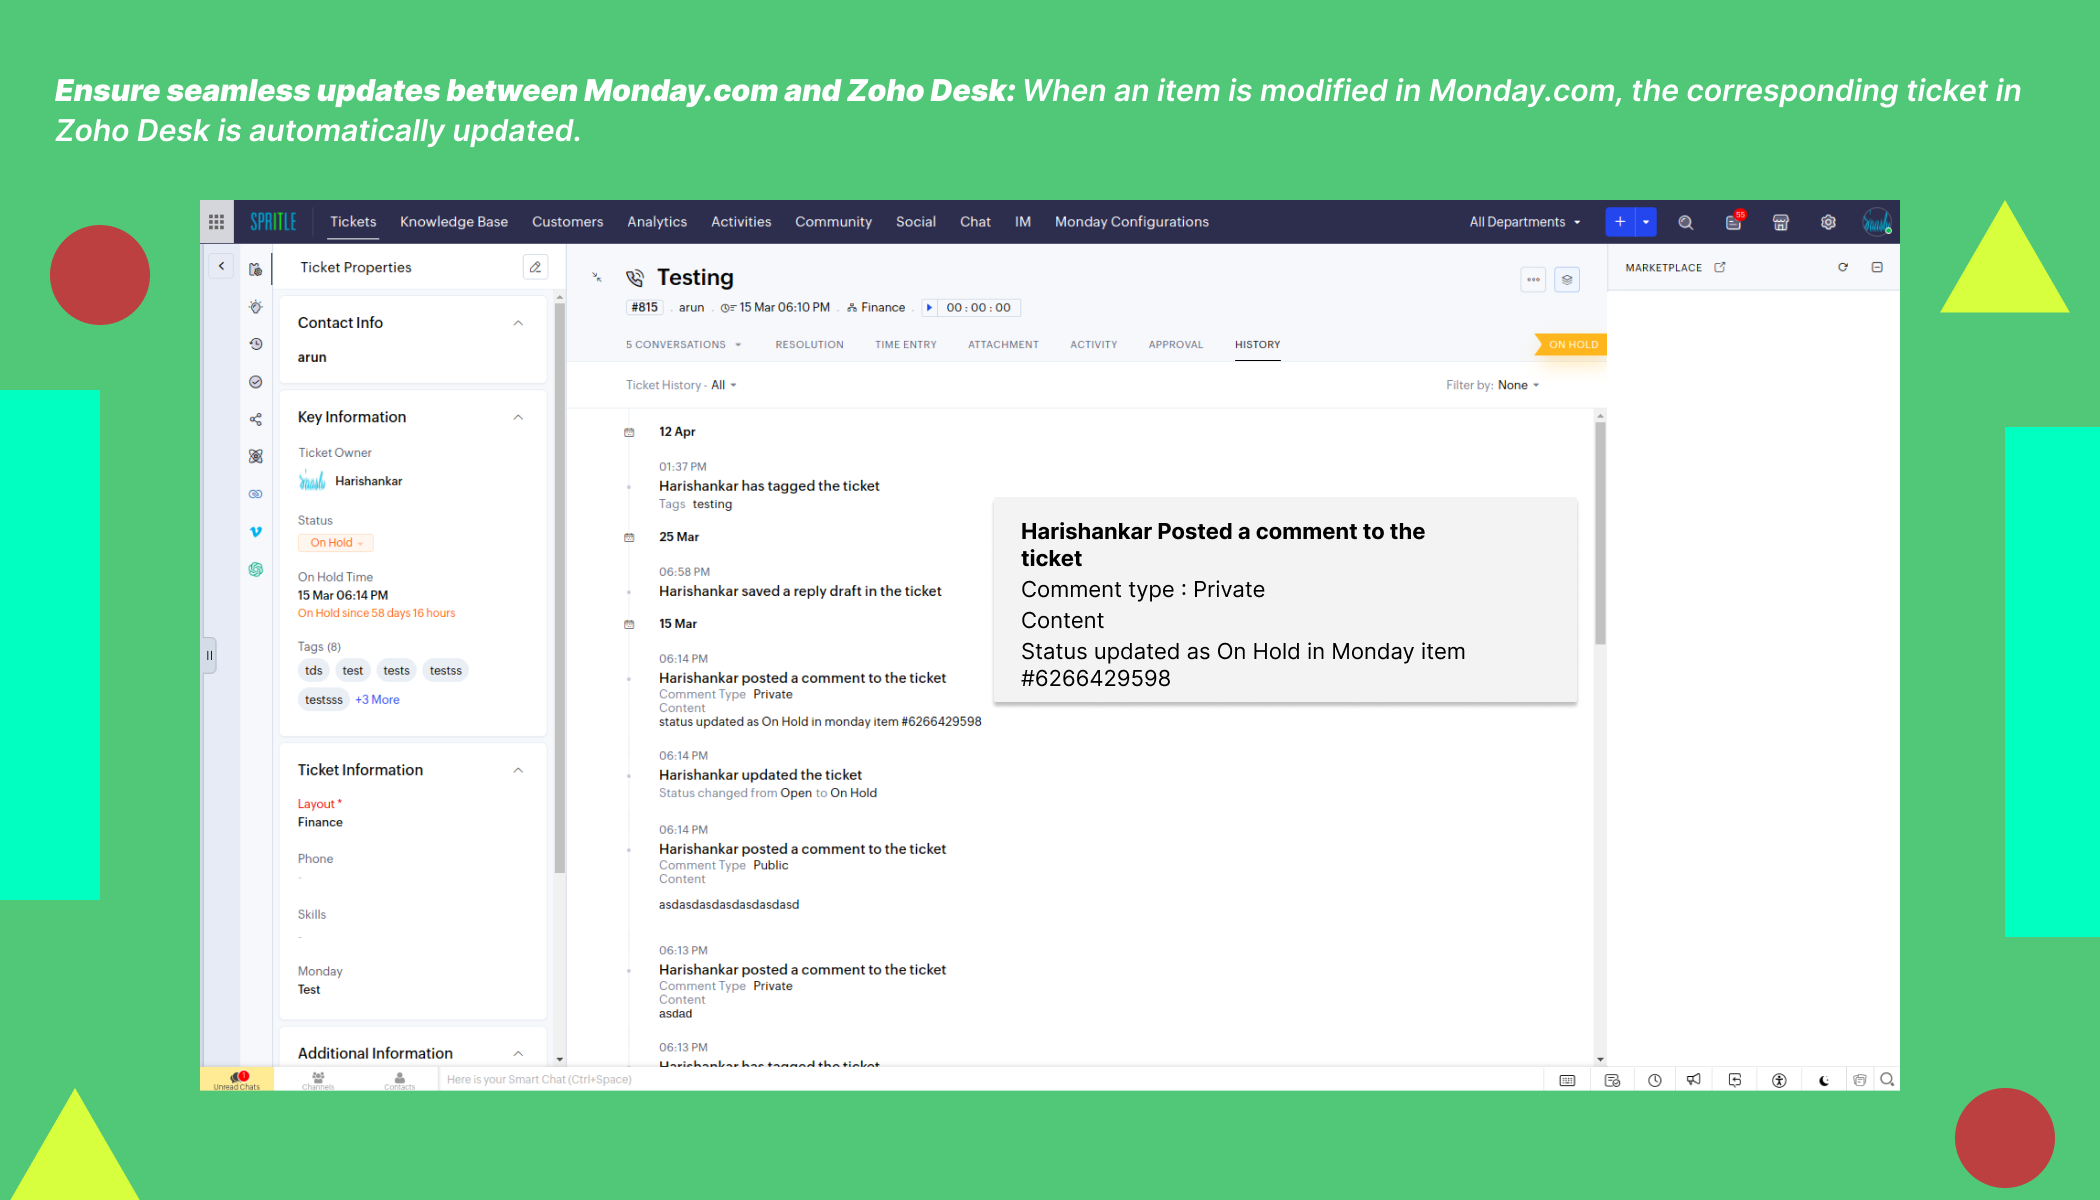Image resolution: width=2100 pixels, height=1200 pixels.
Task: Collapse the Key Information section
Action: click(518, 417)
